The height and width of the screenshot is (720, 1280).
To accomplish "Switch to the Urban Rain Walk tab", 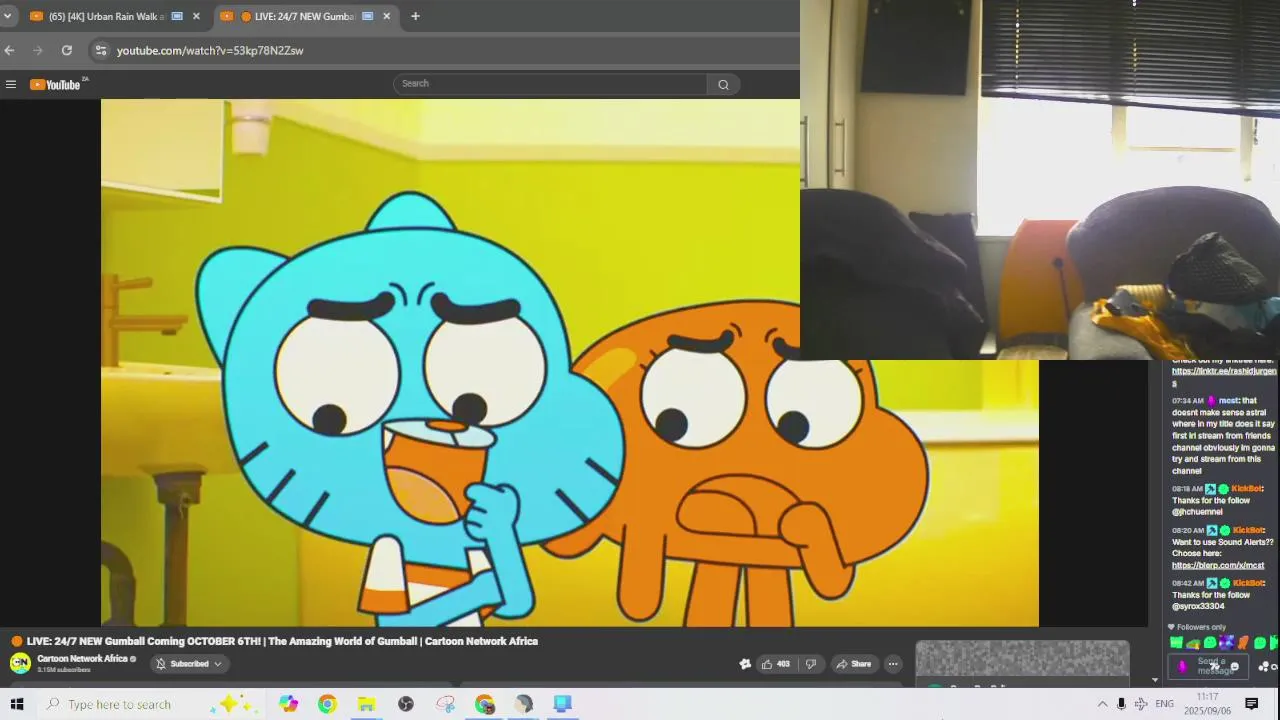I will (105, 16).
